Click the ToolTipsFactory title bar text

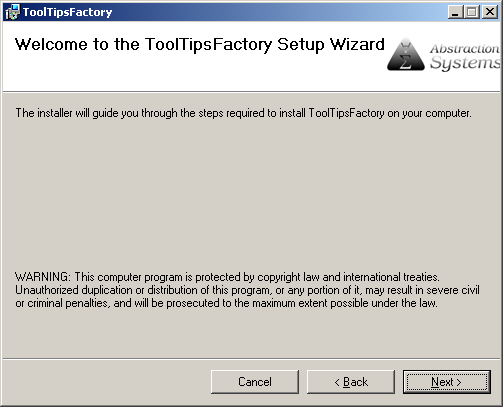point(67,12)
